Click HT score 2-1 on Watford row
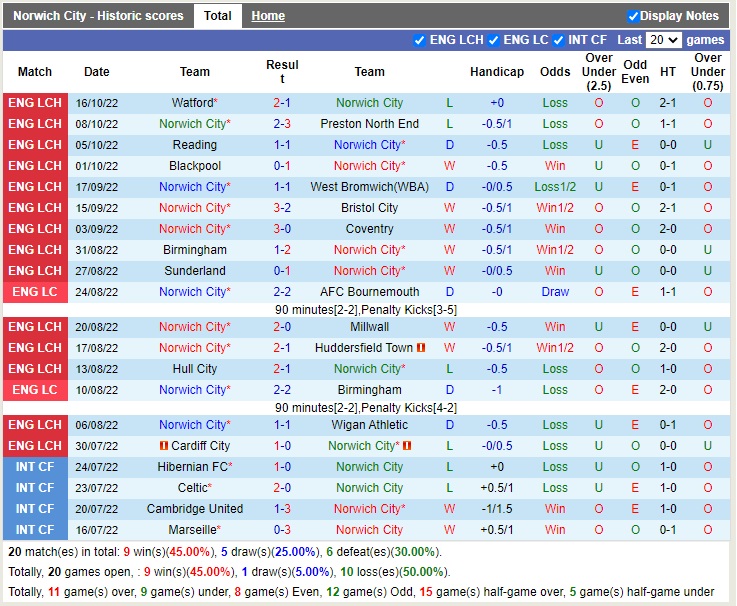737x606 pixels. [667, 103]
